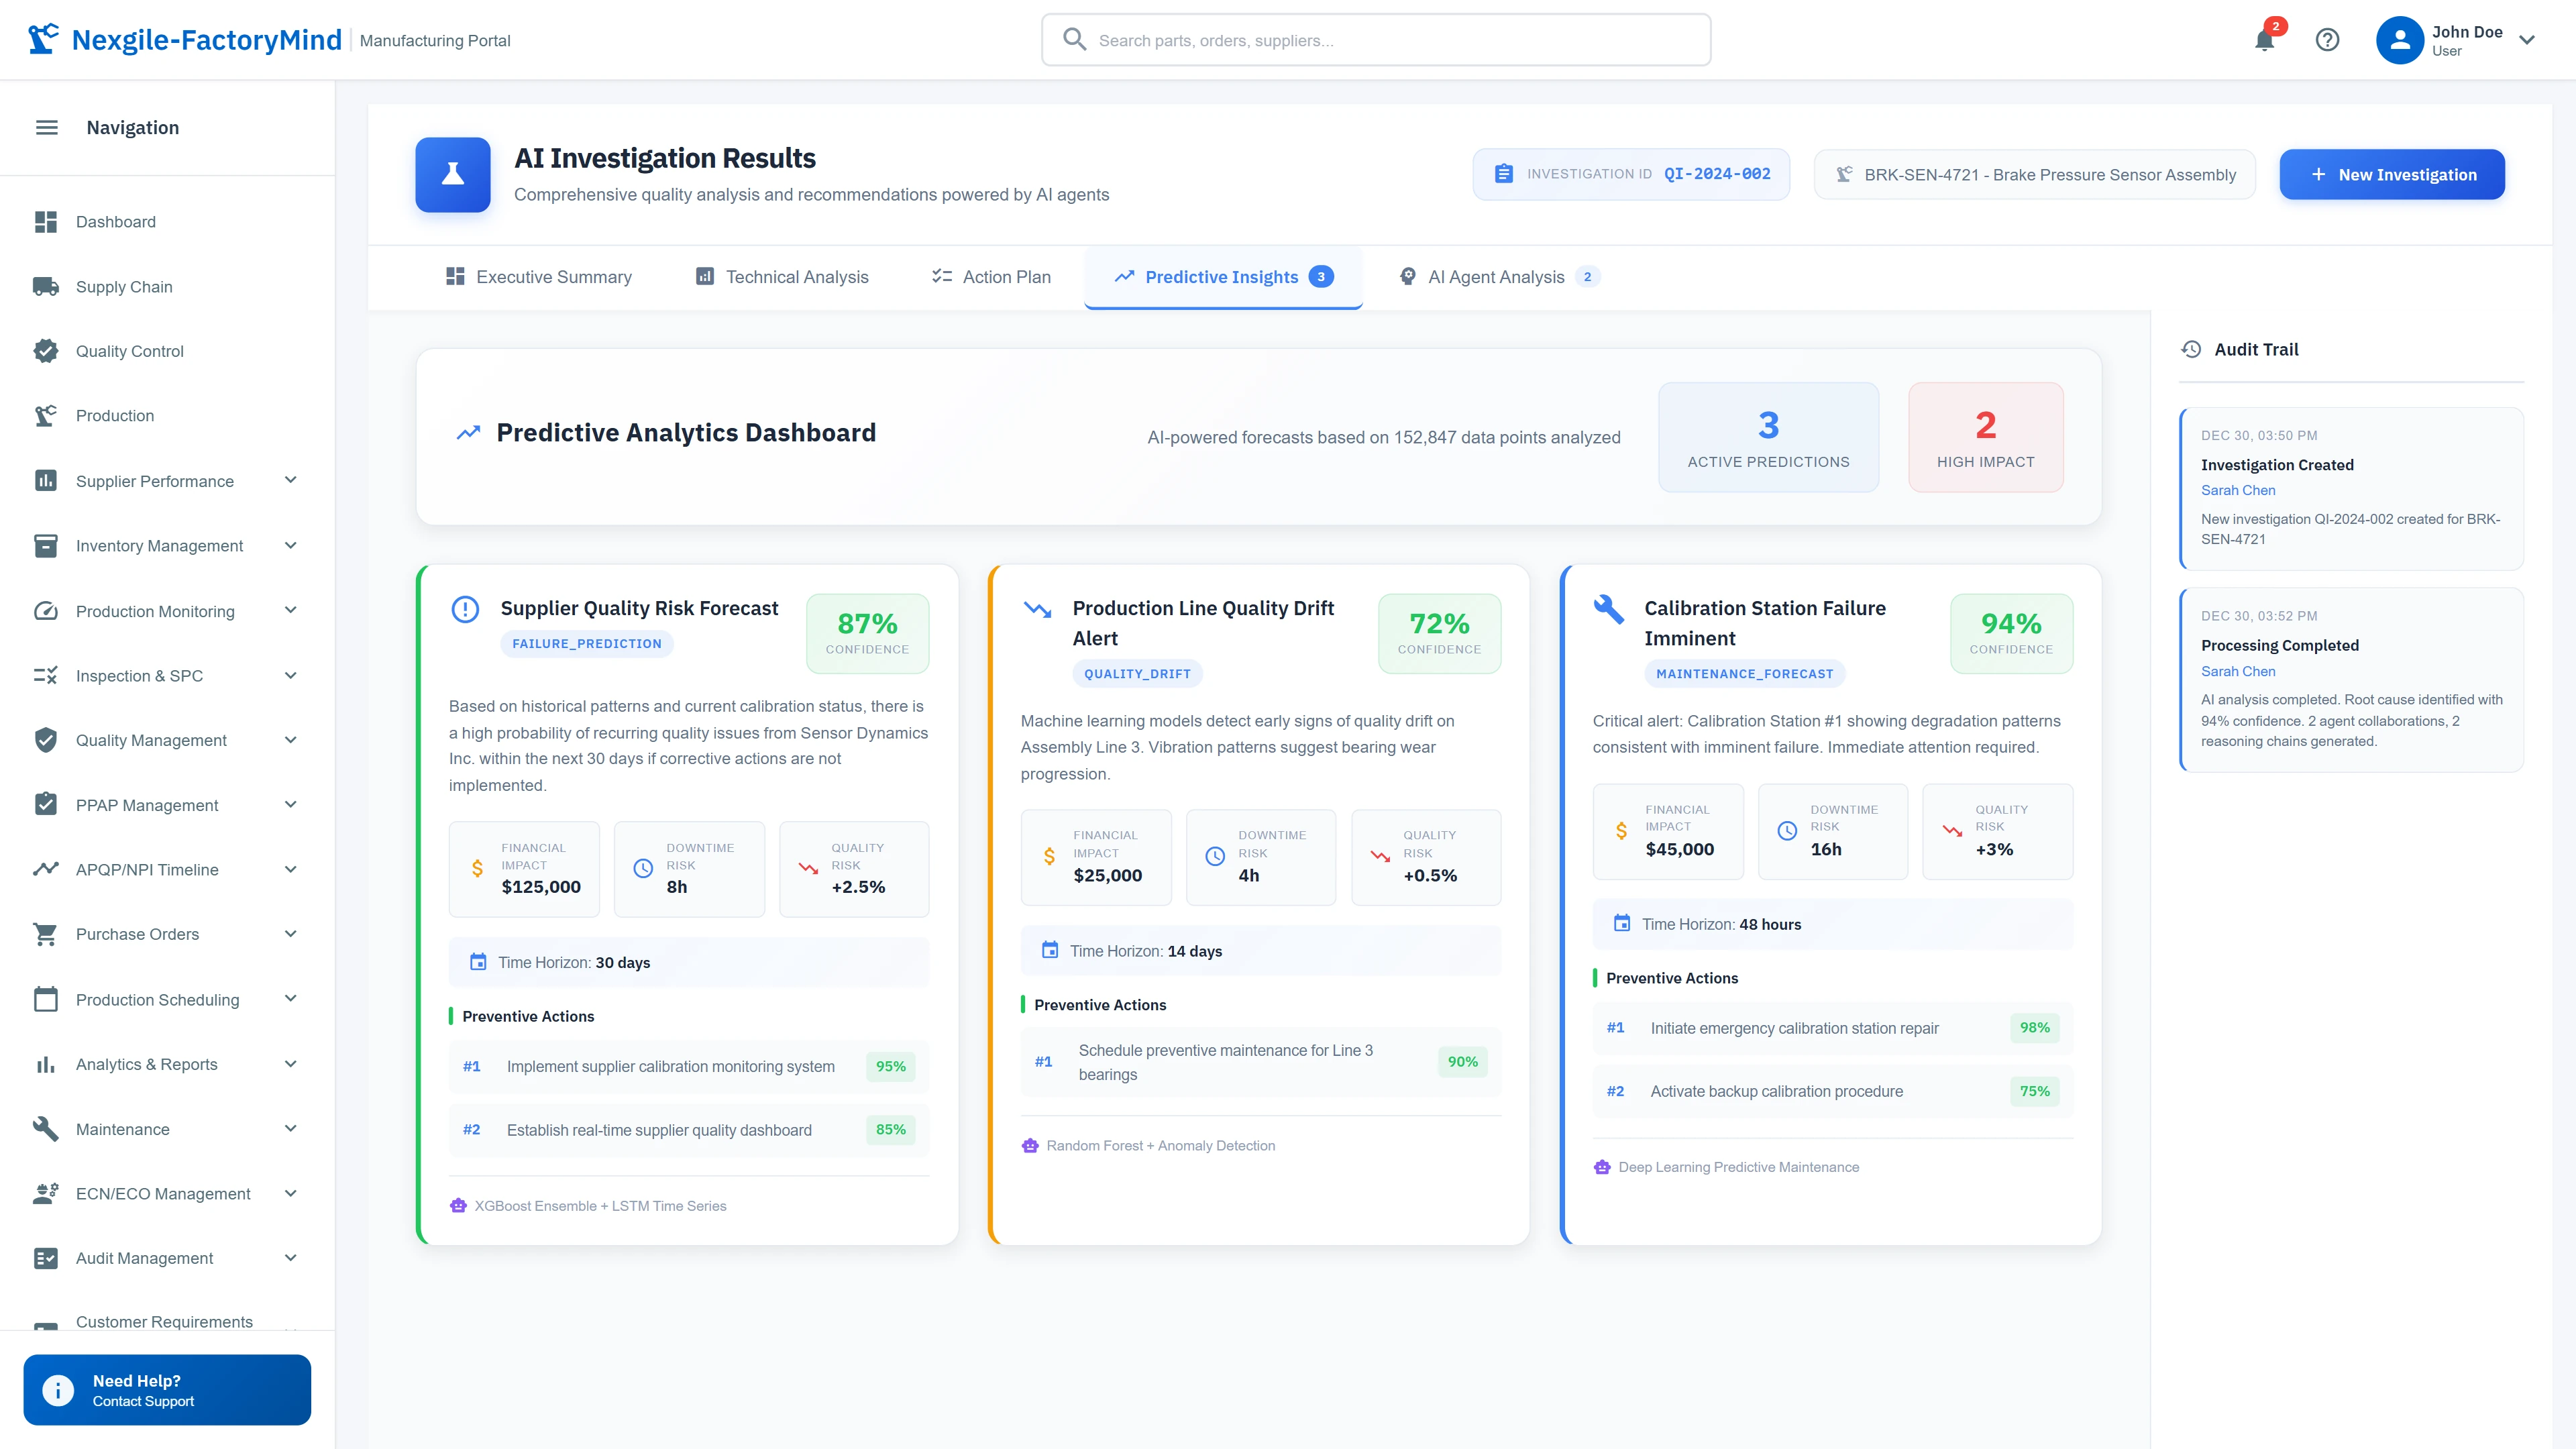Click the search parts input field
2576x1449 pixels.
[1375, 40]
